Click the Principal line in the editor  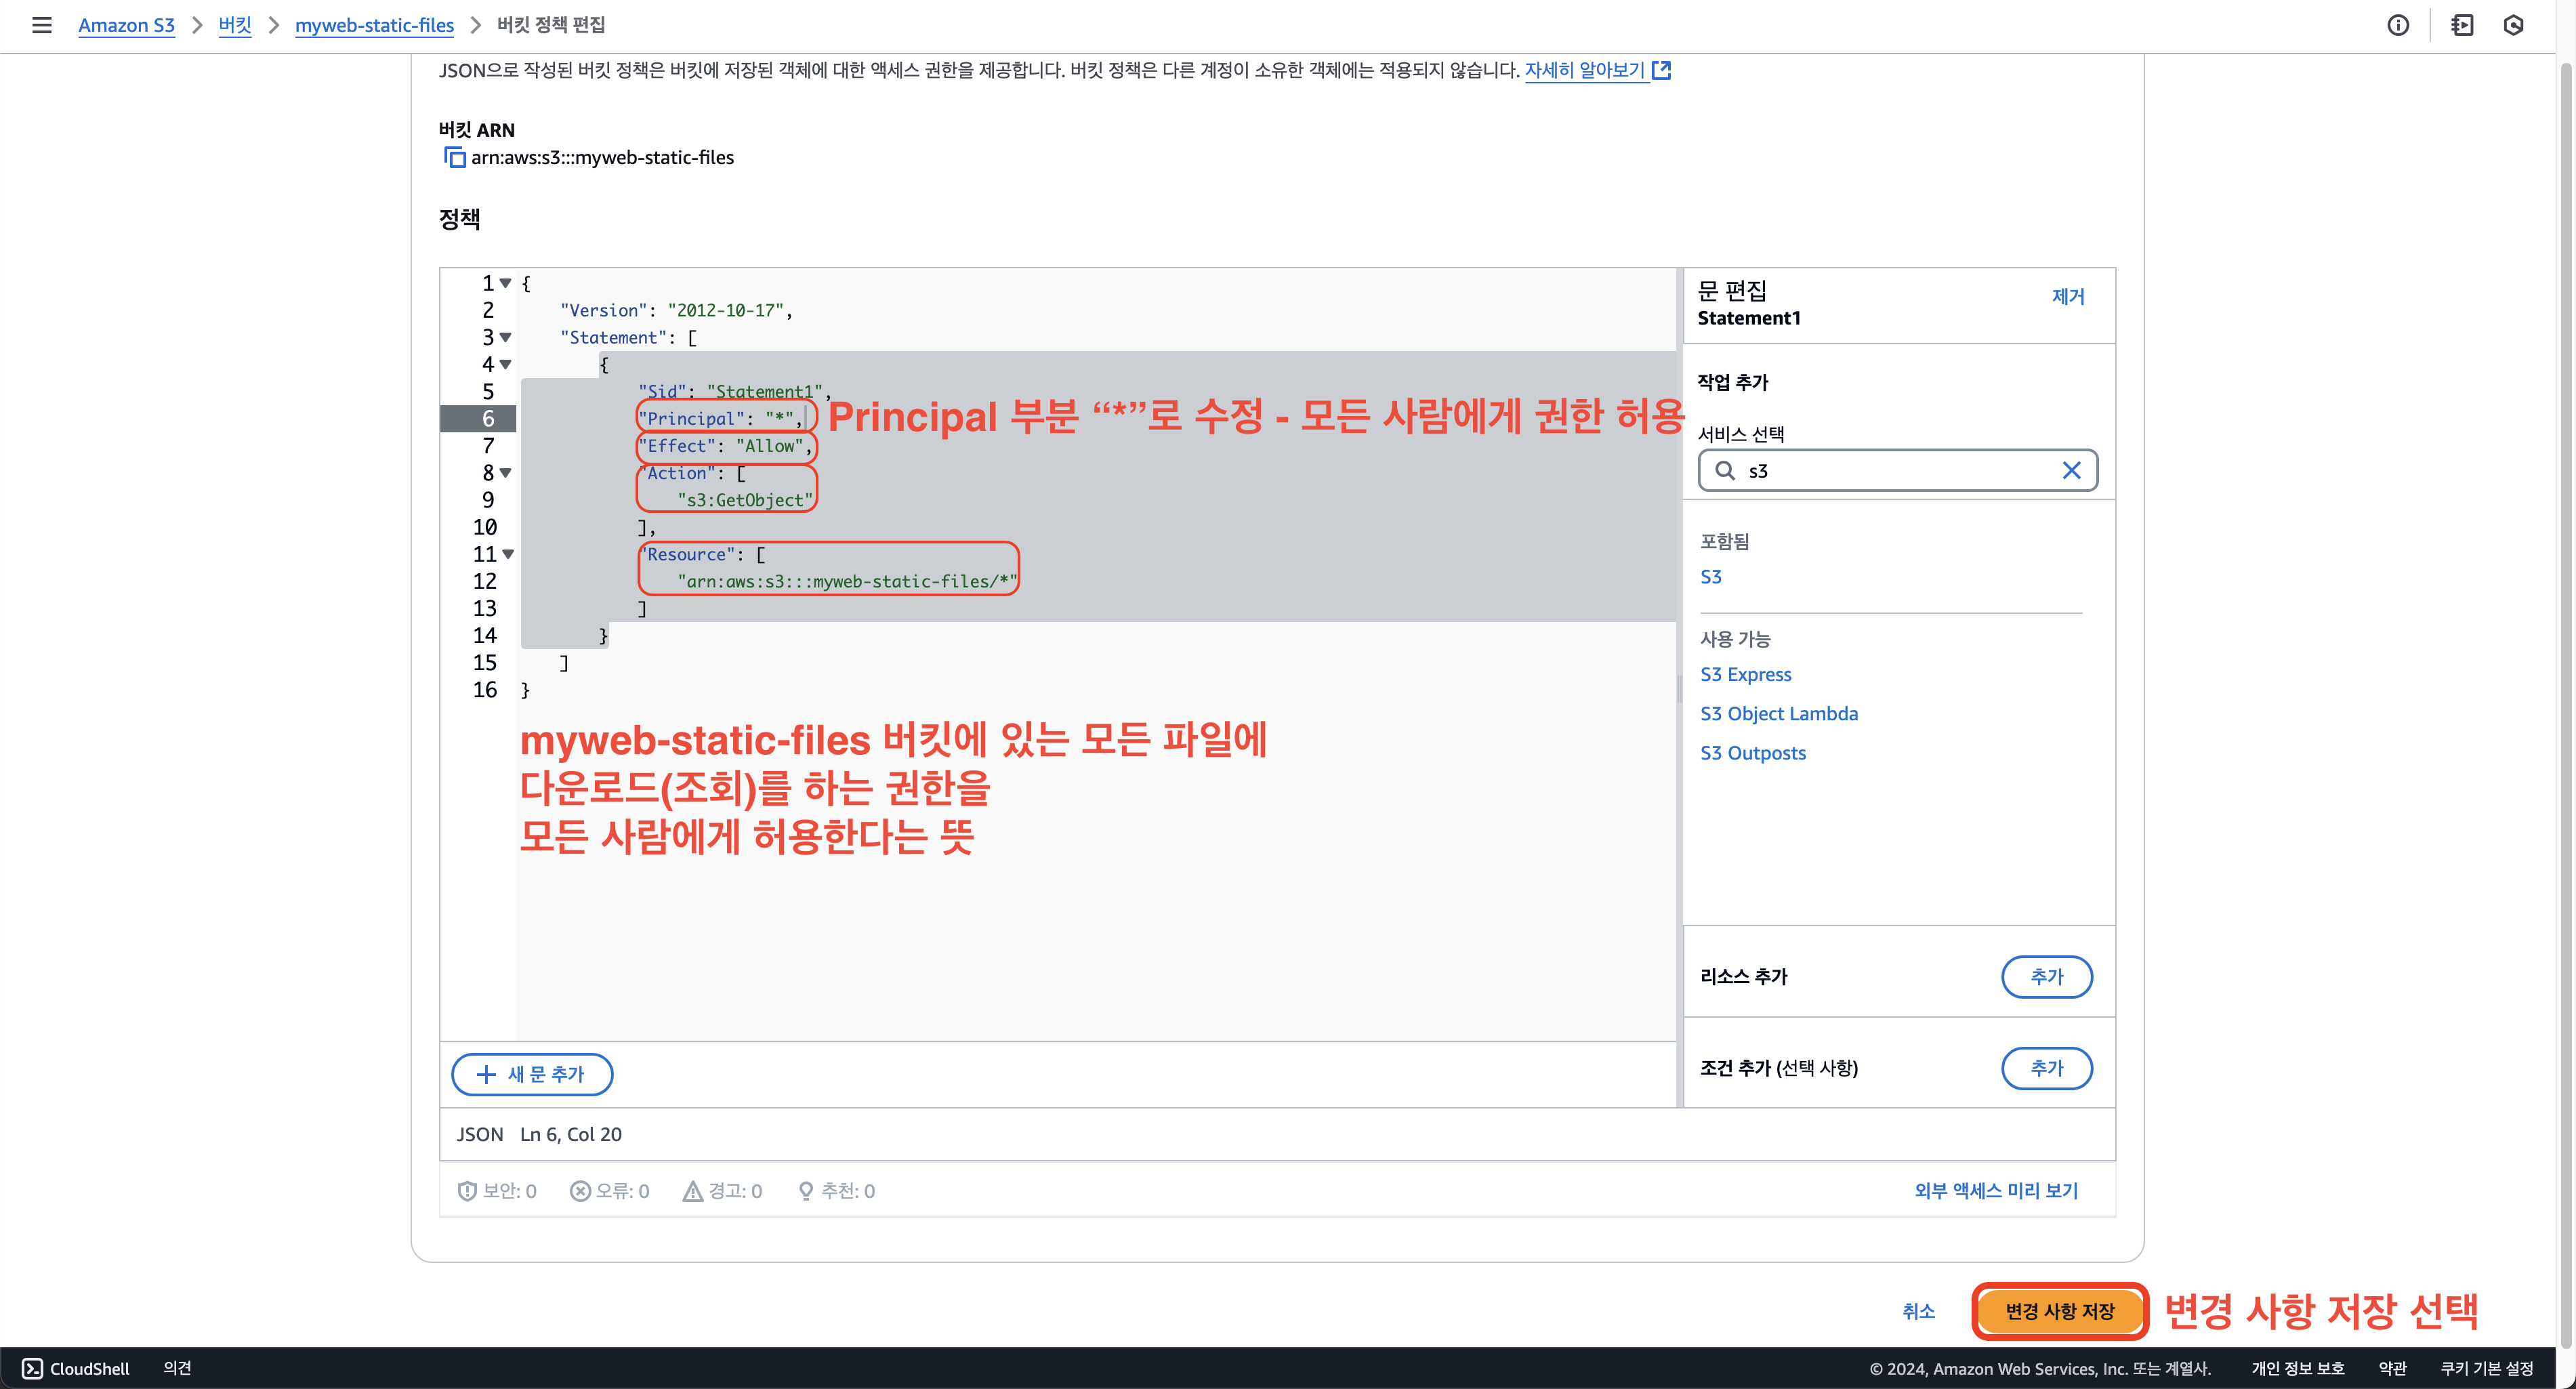click(720, 419)
